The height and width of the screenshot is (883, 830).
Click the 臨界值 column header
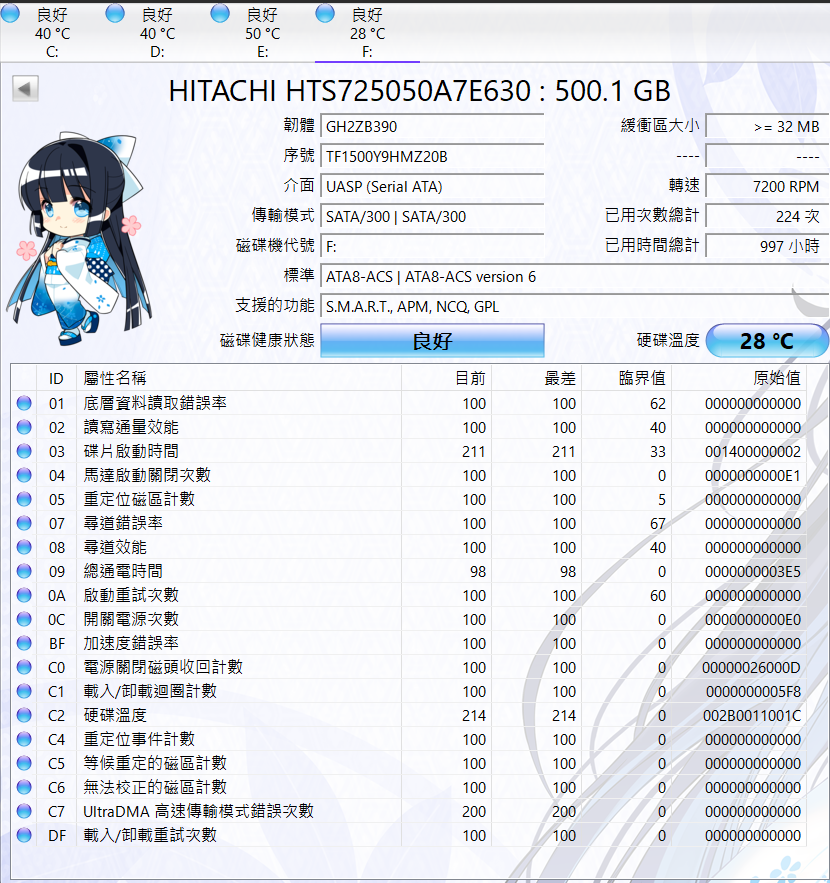point(627,378)
